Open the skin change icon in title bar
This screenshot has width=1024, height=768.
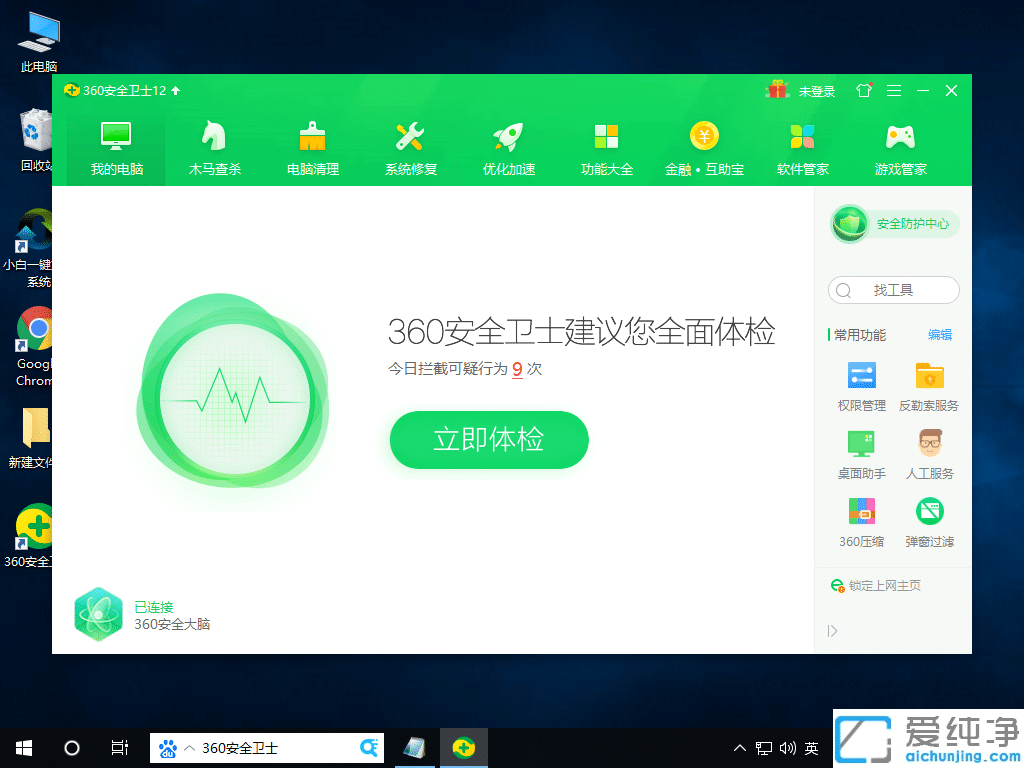pyautogui.click(x=863, y=90)
